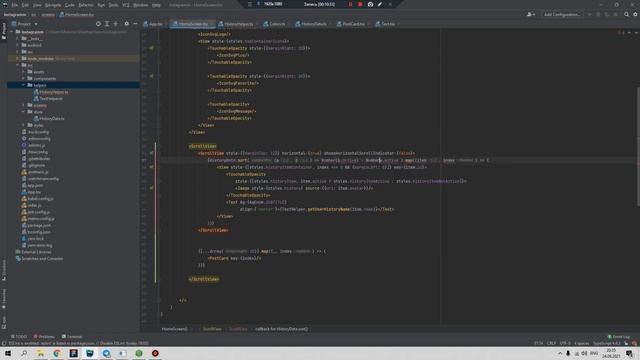Select HistoryData.ts under the store folder
The width and height of the screenshot is (640, 360).
pos(52,118)
